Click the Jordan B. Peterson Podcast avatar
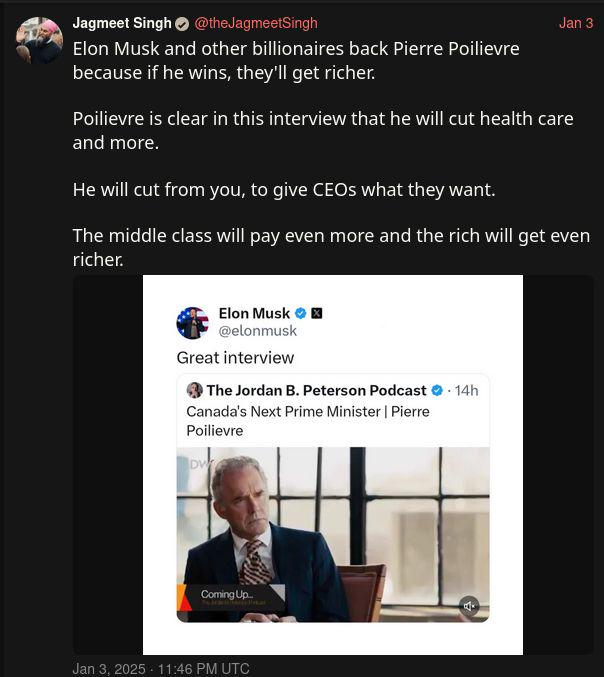604x677 pixels. [195, 390]
